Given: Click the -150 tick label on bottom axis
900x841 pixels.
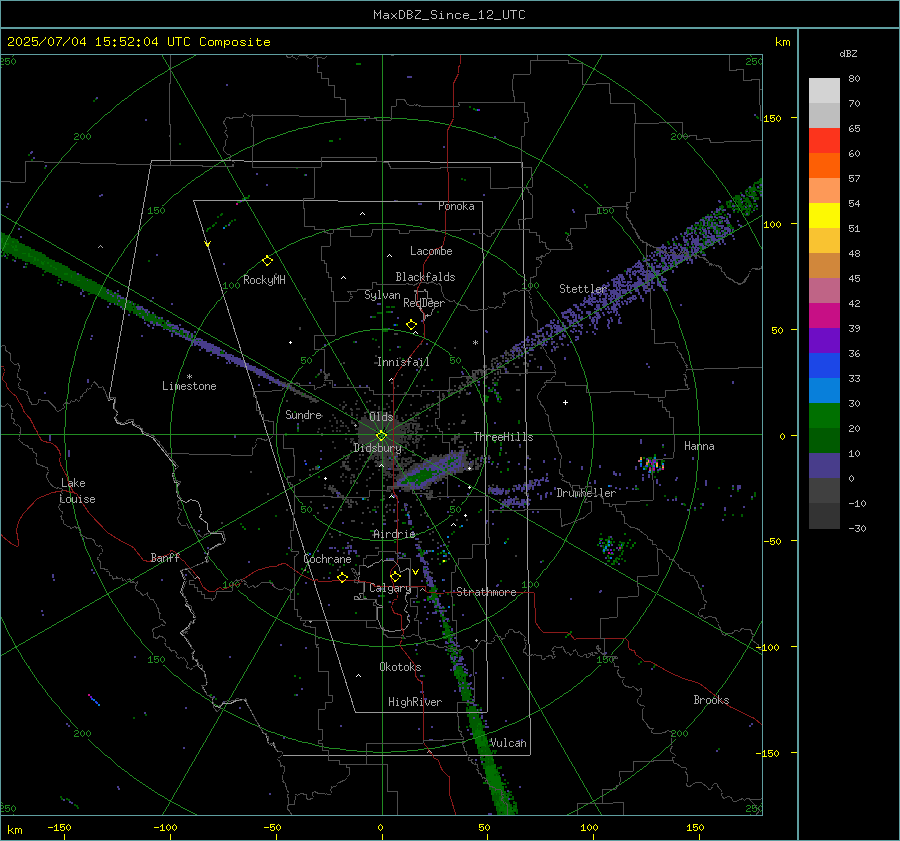Looking at the screenshot, I should coord(59,827).
